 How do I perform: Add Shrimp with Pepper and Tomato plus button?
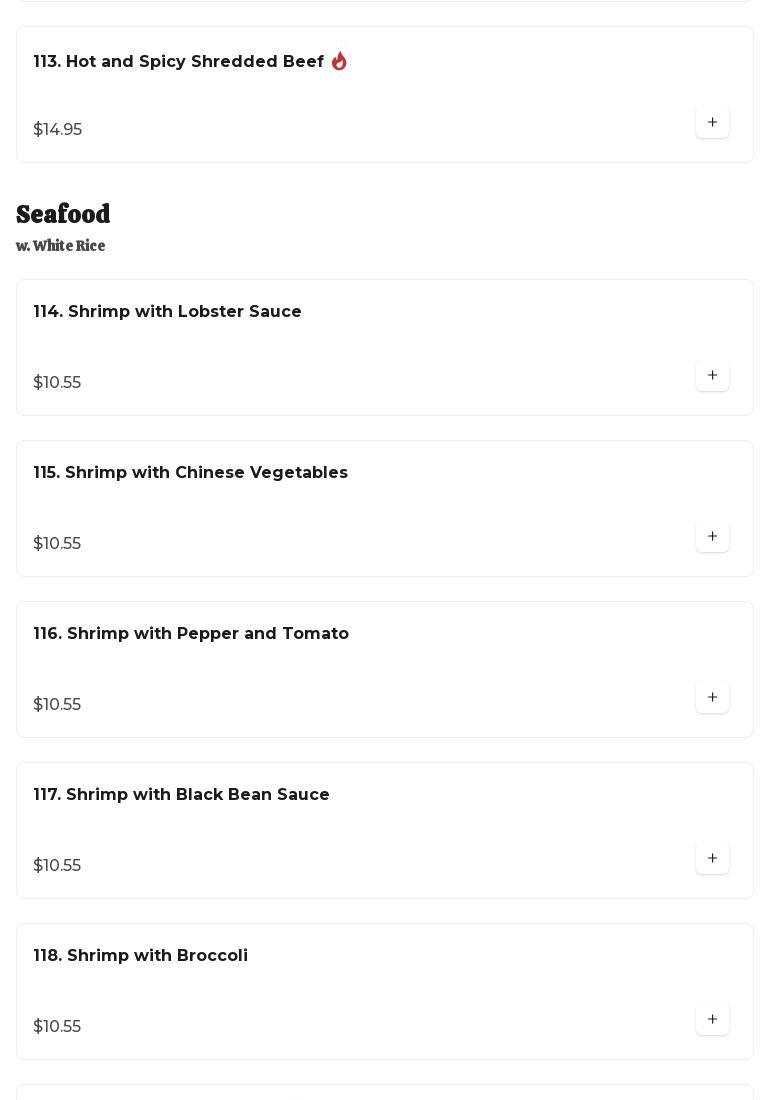(x=712, y=698)
